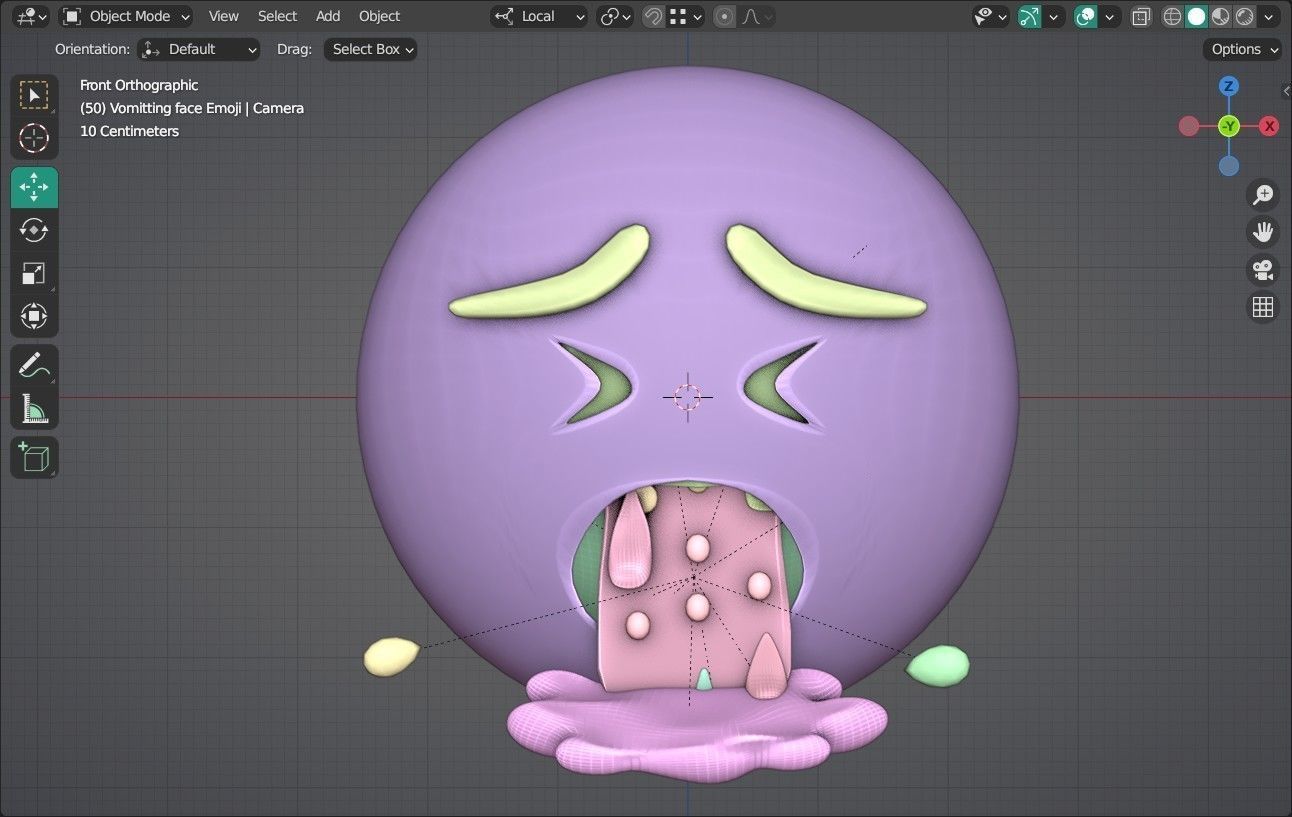Viewport: 1292px width, 817px height.
Task: Toggle the camera view icon
Action: [x=1263, y=270]
